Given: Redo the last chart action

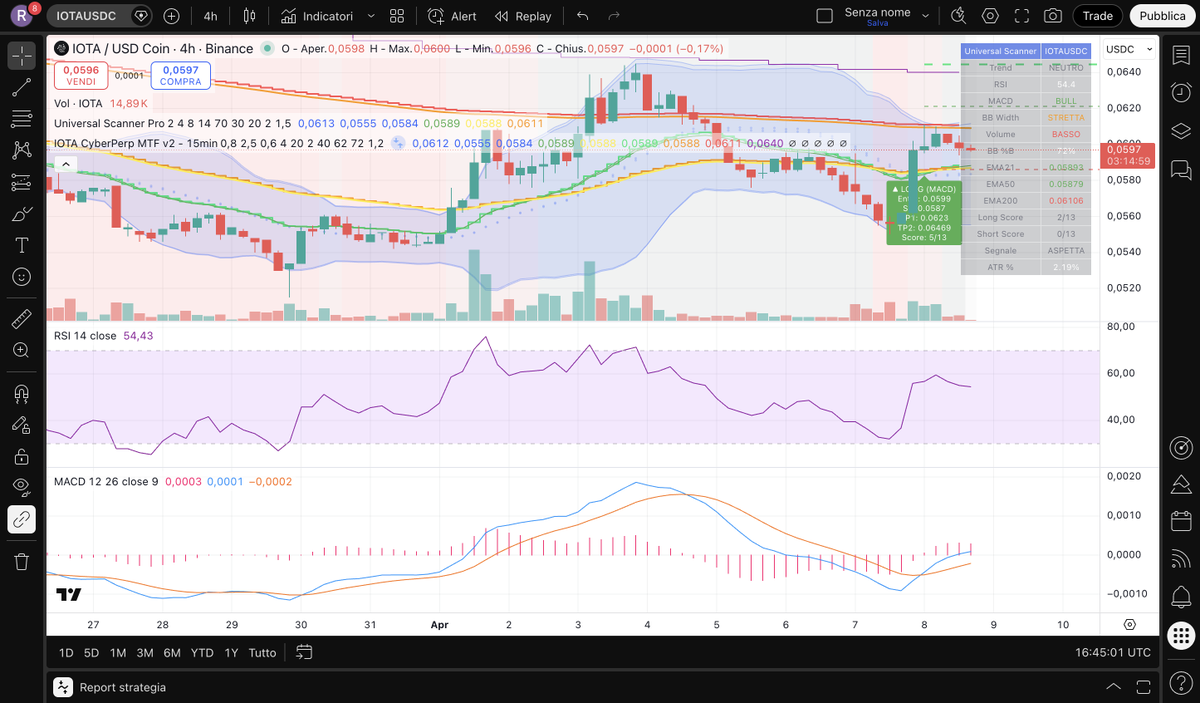Looking at the screenshot, I should click(x=614, y=16).
